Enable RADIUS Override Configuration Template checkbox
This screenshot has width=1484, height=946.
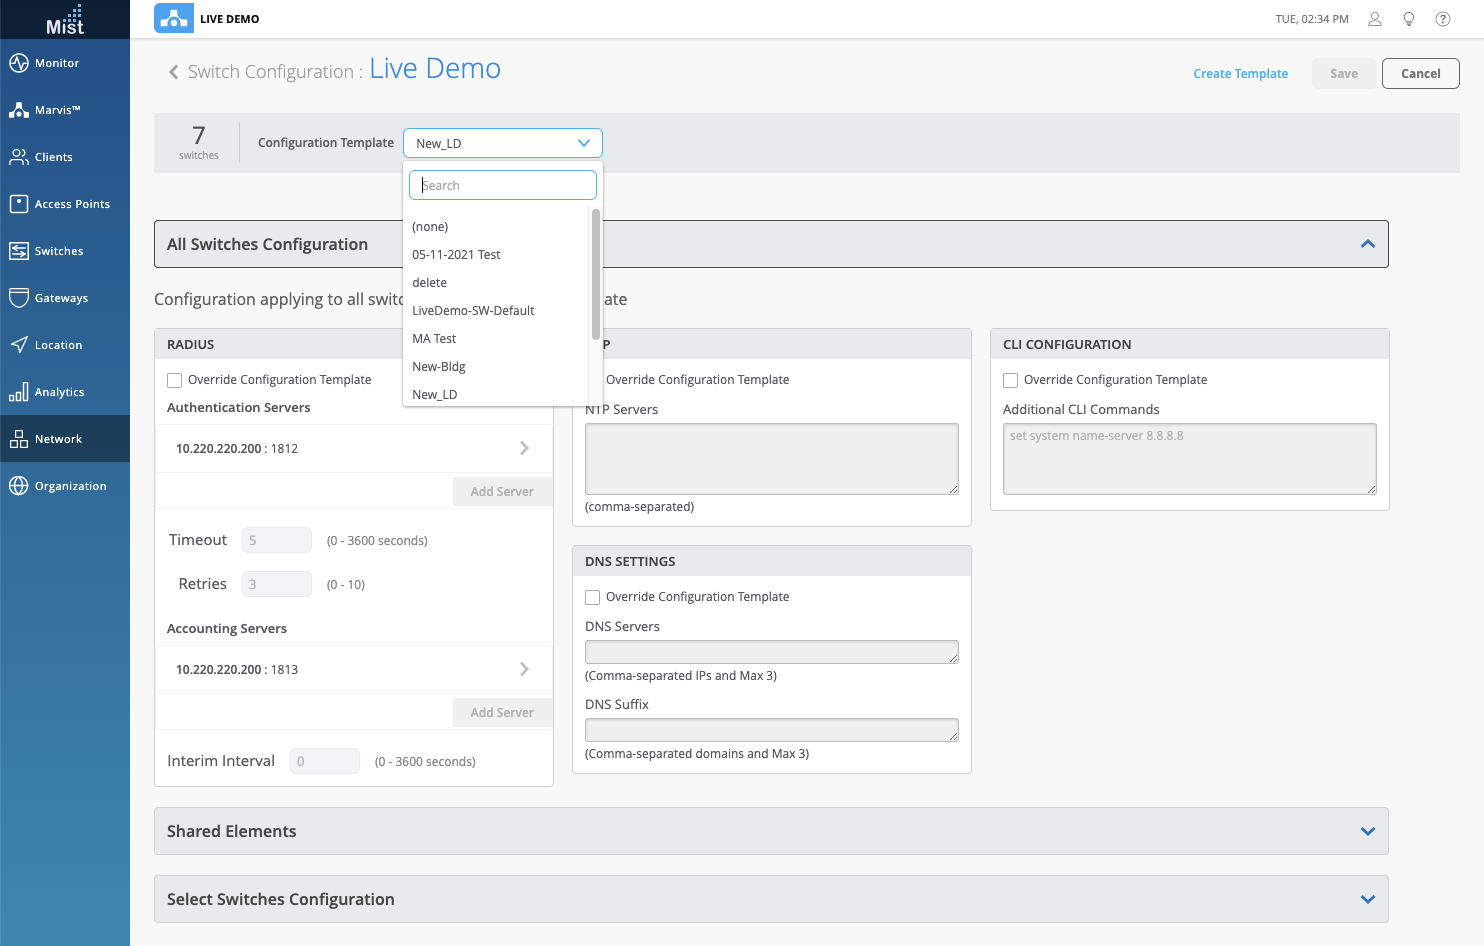click(175, 380)
